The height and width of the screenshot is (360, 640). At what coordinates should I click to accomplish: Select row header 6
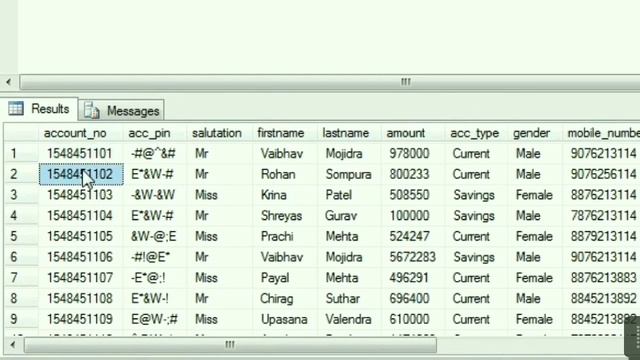click(x=21, y=257)
